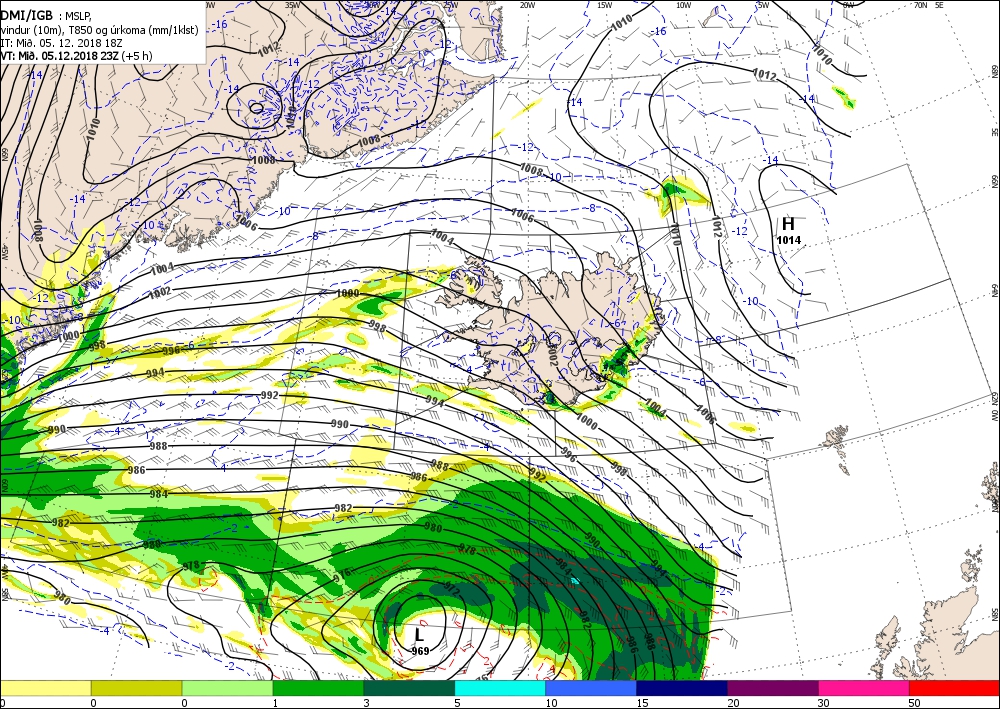This screenshot has width=1000, height=709.
Task: Click the '10W' longitude label
Action: point(683,5)
